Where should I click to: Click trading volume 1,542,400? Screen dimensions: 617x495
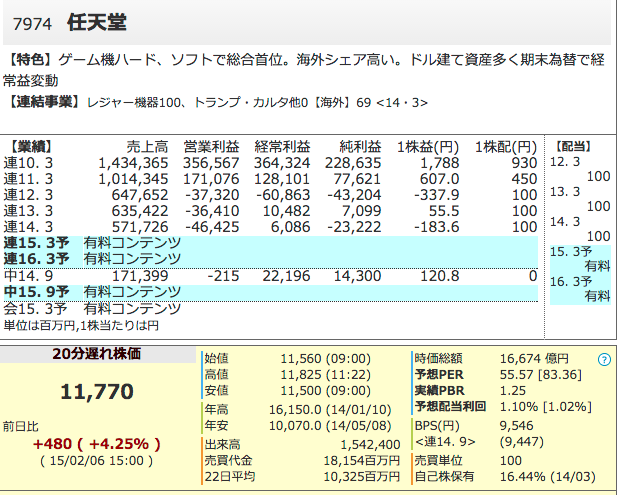coord(370,445)
